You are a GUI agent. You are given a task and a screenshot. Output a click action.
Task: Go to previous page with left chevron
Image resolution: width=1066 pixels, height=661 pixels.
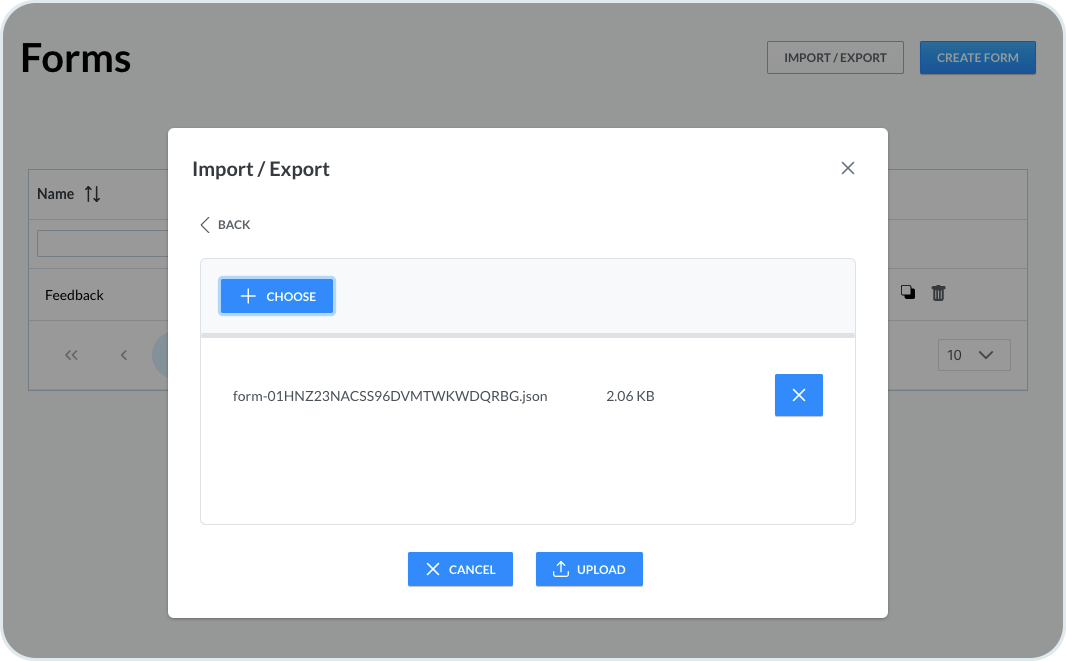click(x=124, y=355)
